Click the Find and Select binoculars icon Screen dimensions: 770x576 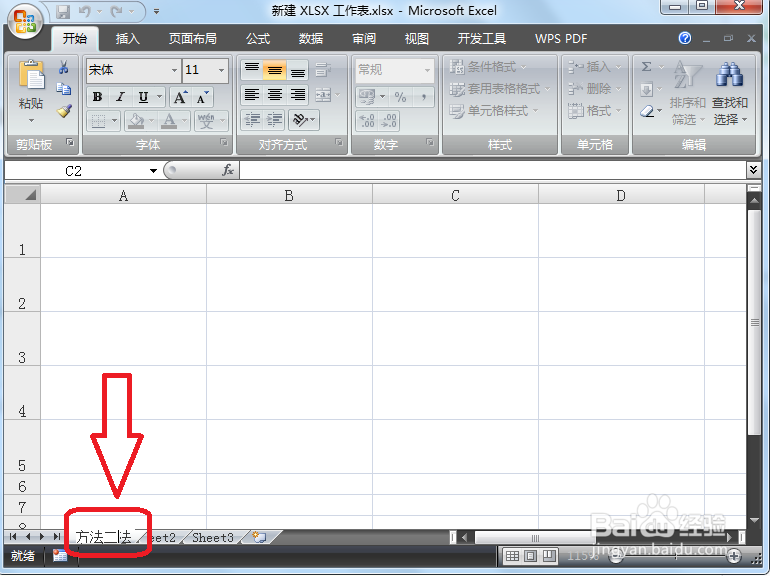pos(729,75)
